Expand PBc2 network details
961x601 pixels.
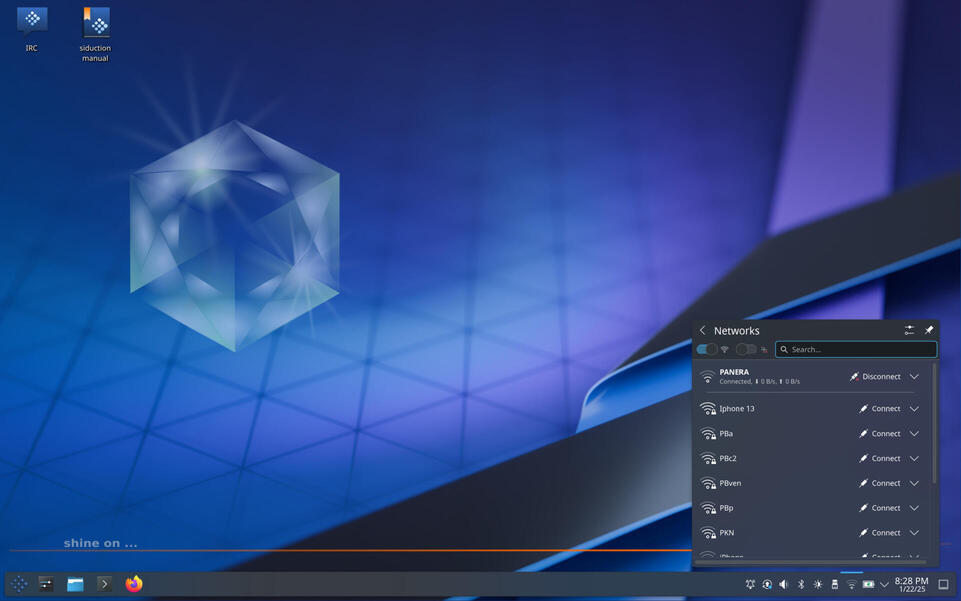coord(914,458)
